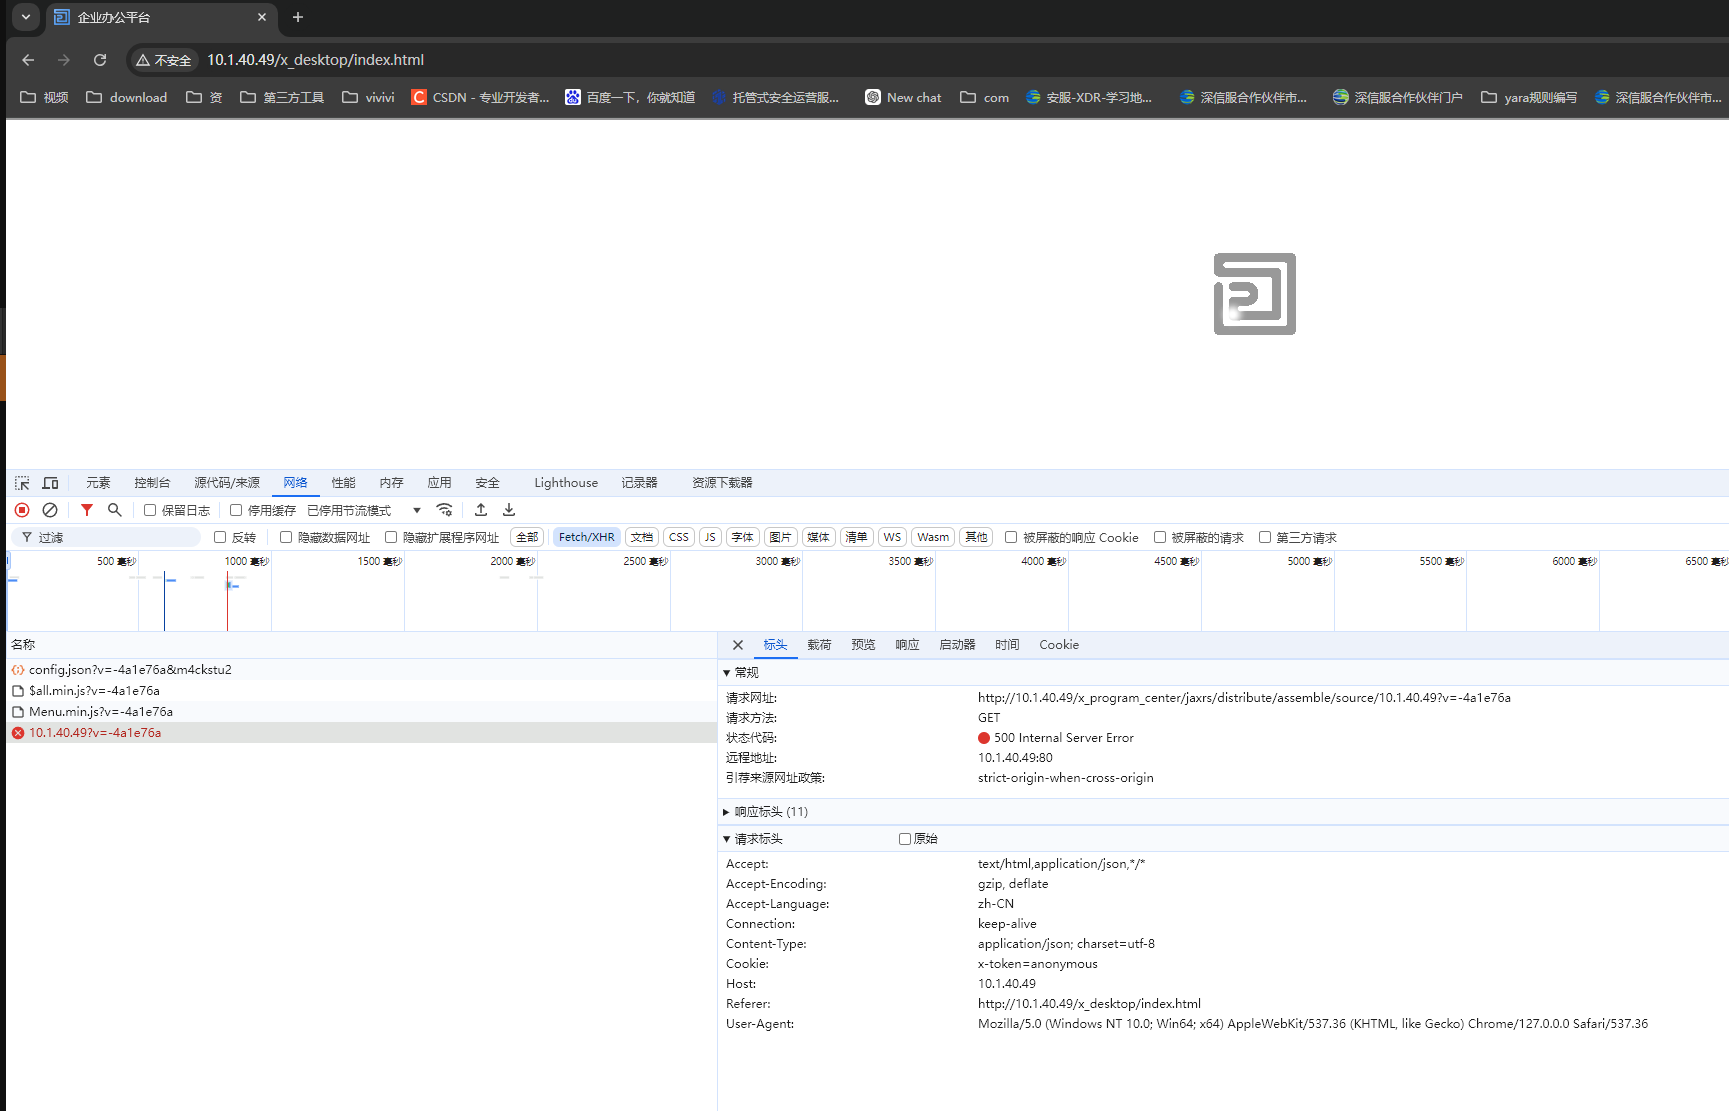Open network search magnifier icon
The image size is (1729, 1111).
point(115,510)
